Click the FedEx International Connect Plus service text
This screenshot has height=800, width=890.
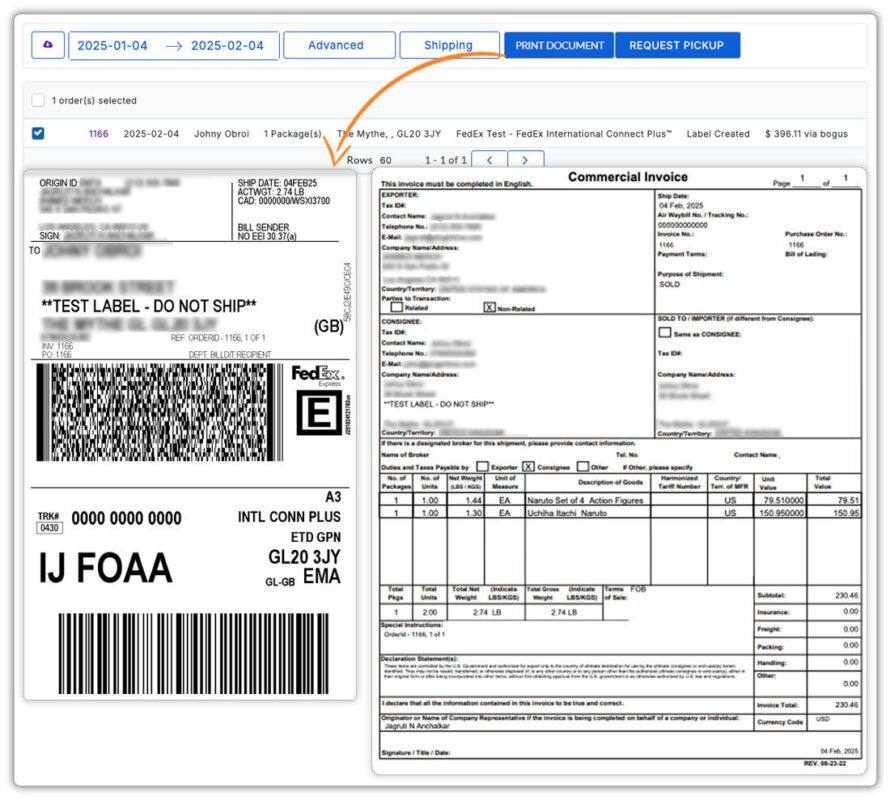(x=564, y=134)
